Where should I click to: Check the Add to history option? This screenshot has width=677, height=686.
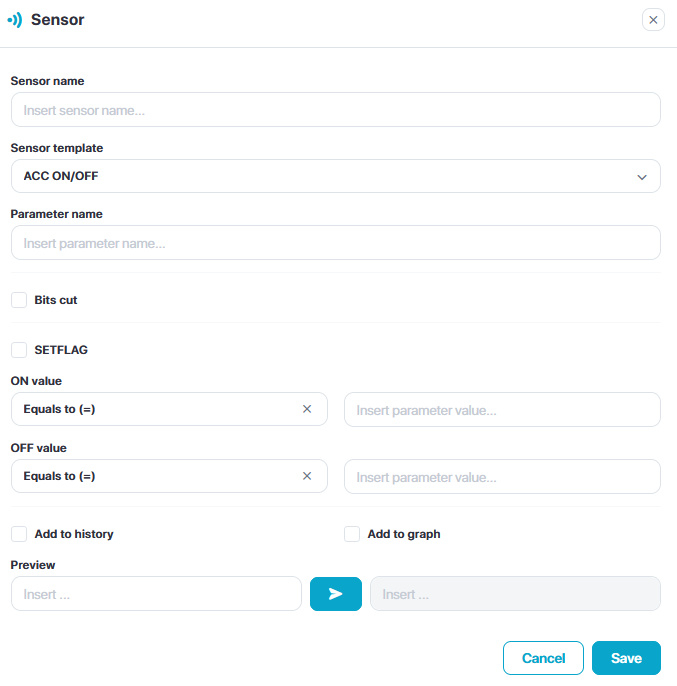click(x=19, y=534)
